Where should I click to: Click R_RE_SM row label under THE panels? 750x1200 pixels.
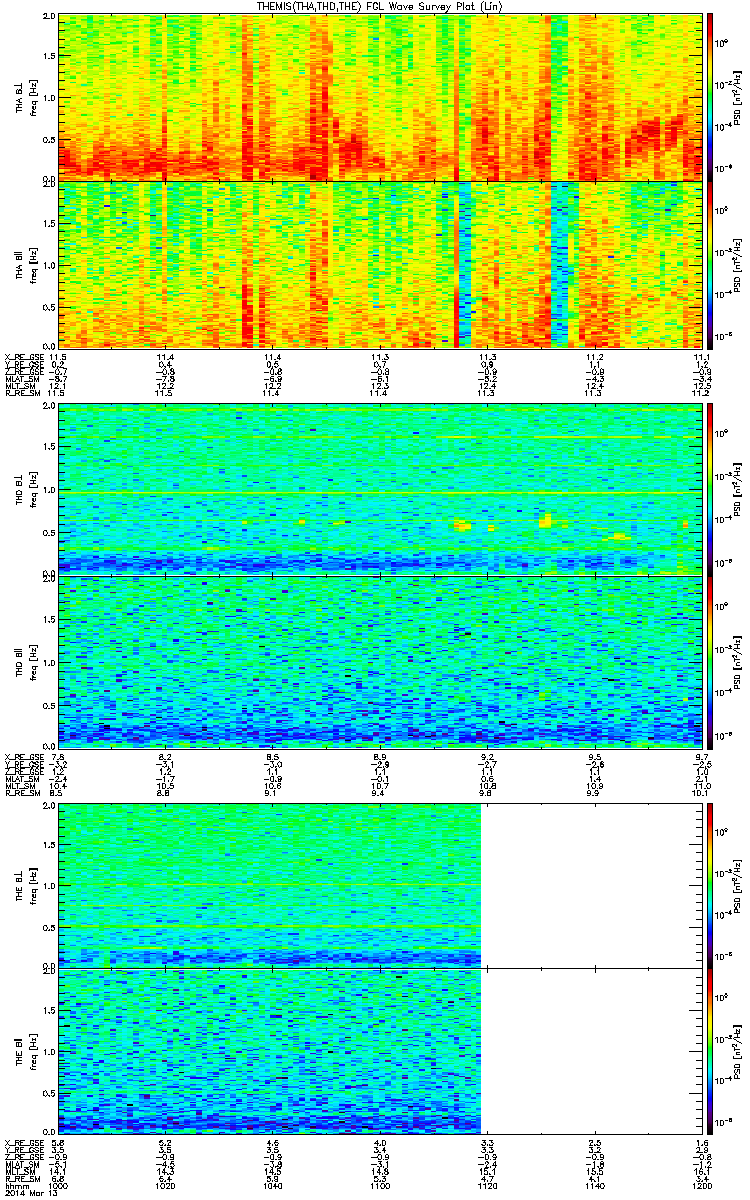click(x=22, y=1179)
